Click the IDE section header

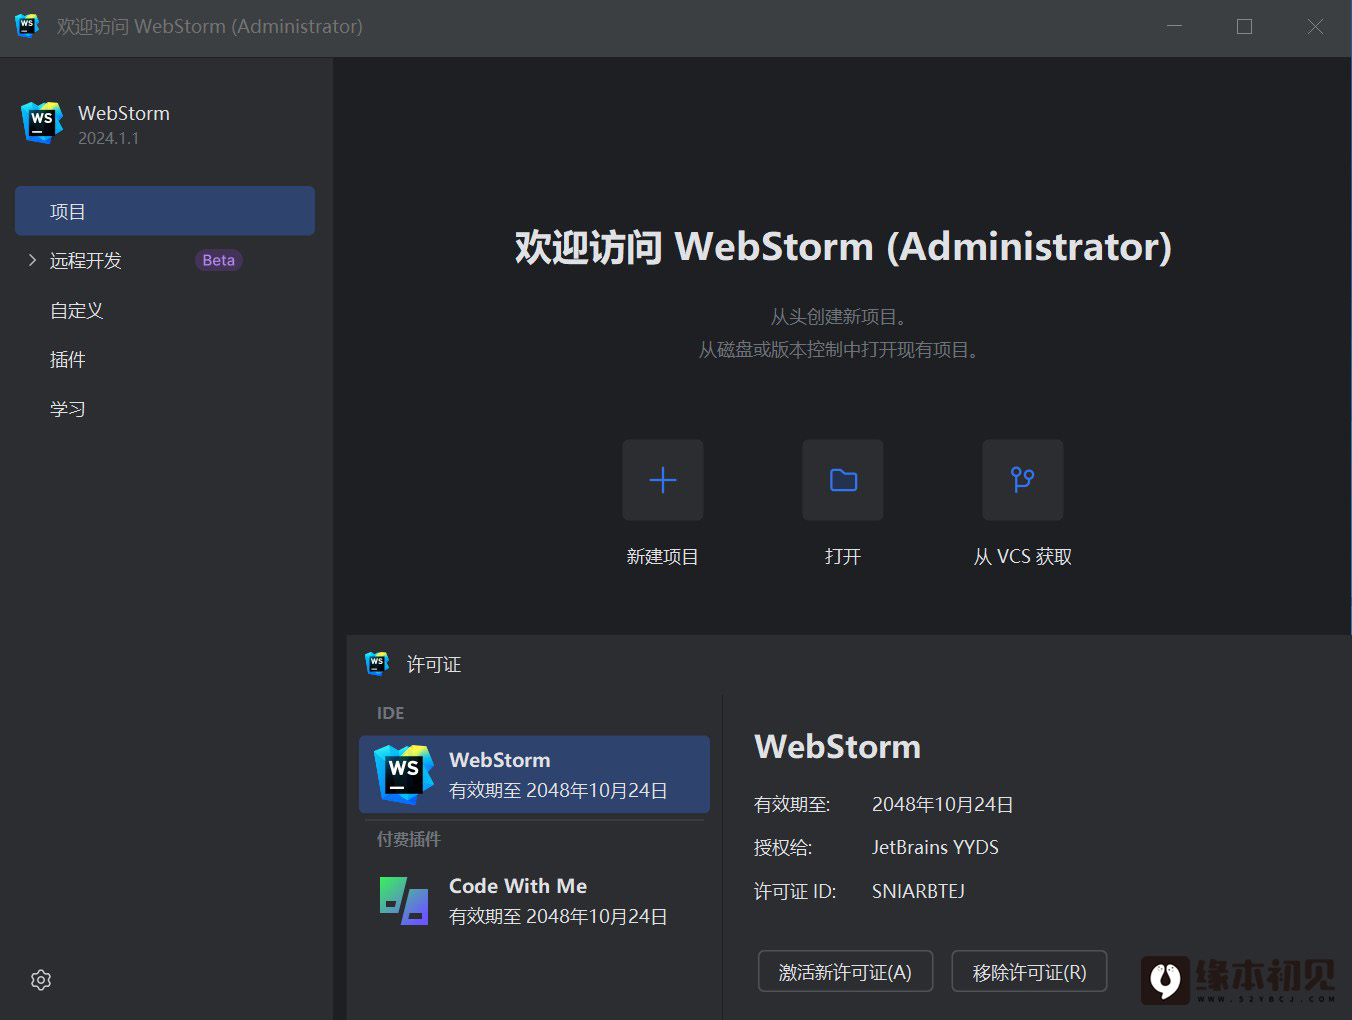[390, 713]
